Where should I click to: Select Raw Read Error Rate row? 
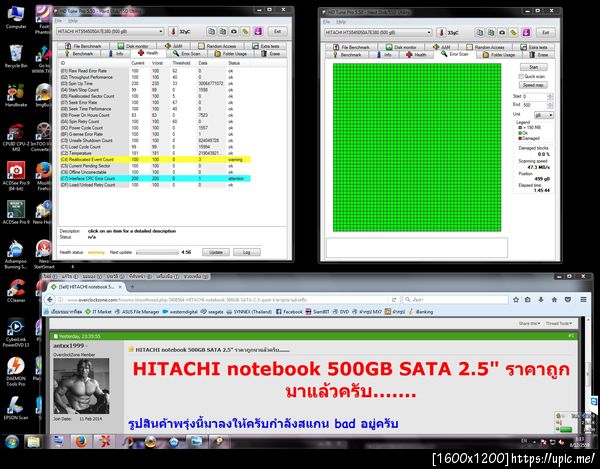point(155,71)
